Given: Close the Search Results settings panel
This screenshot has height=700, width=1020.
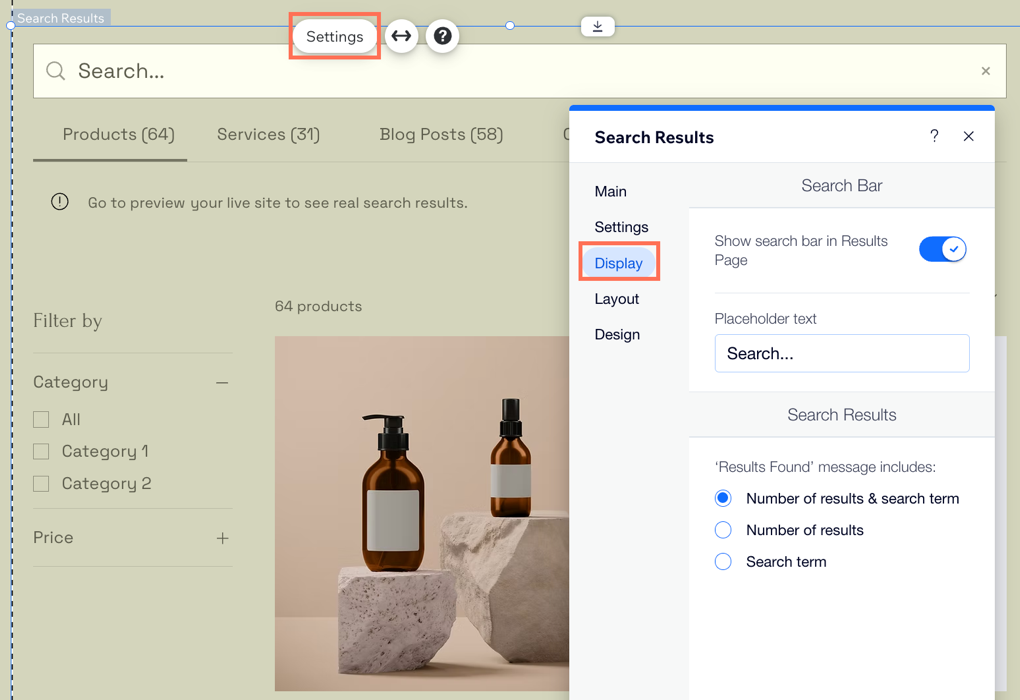Looking at the screenshot, I should point(968,136).
